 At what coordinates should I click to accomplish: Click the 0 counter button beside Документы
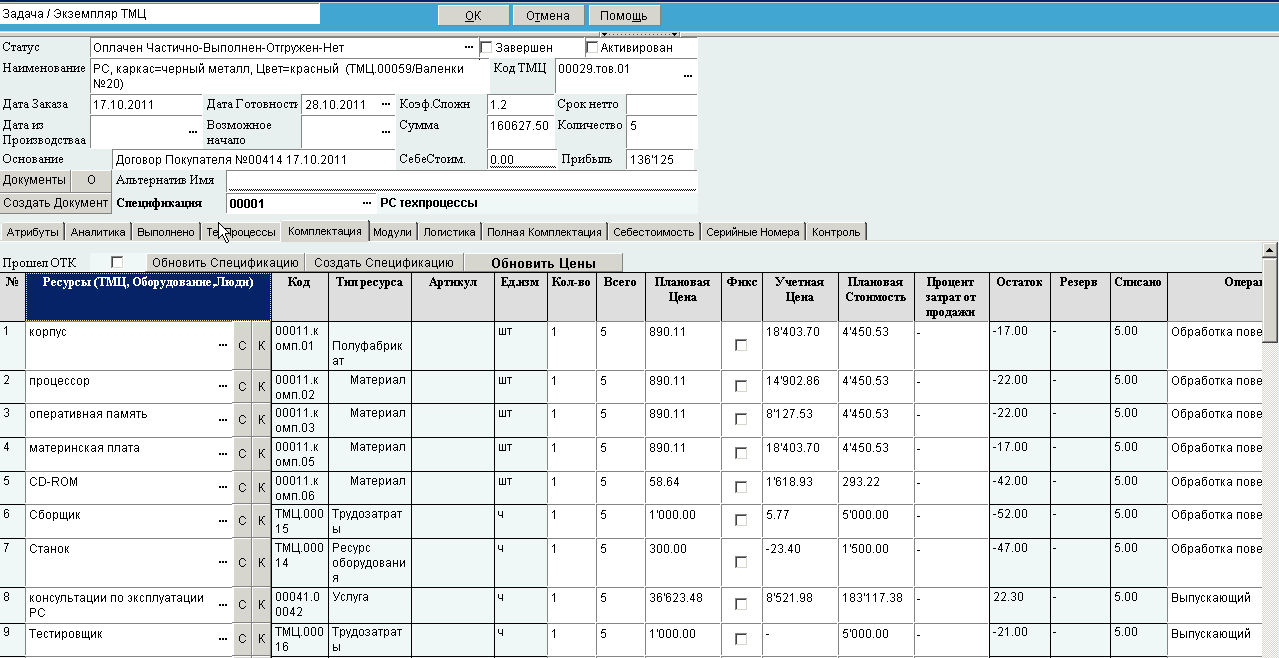tap(91, 180)
